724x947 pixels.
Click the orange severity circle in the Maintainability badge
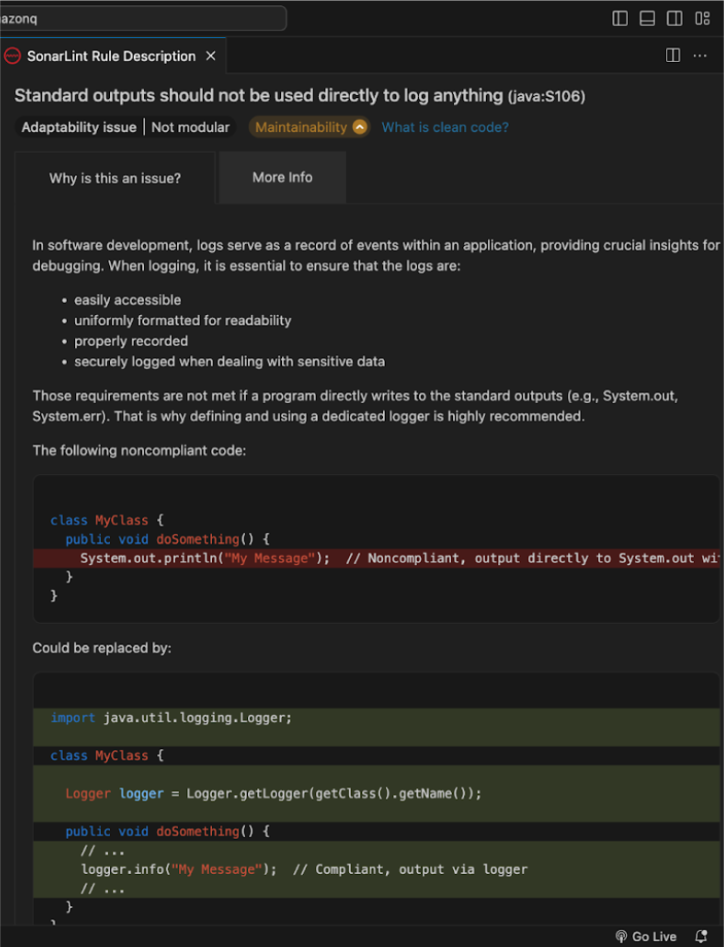(x=359, y=127)
